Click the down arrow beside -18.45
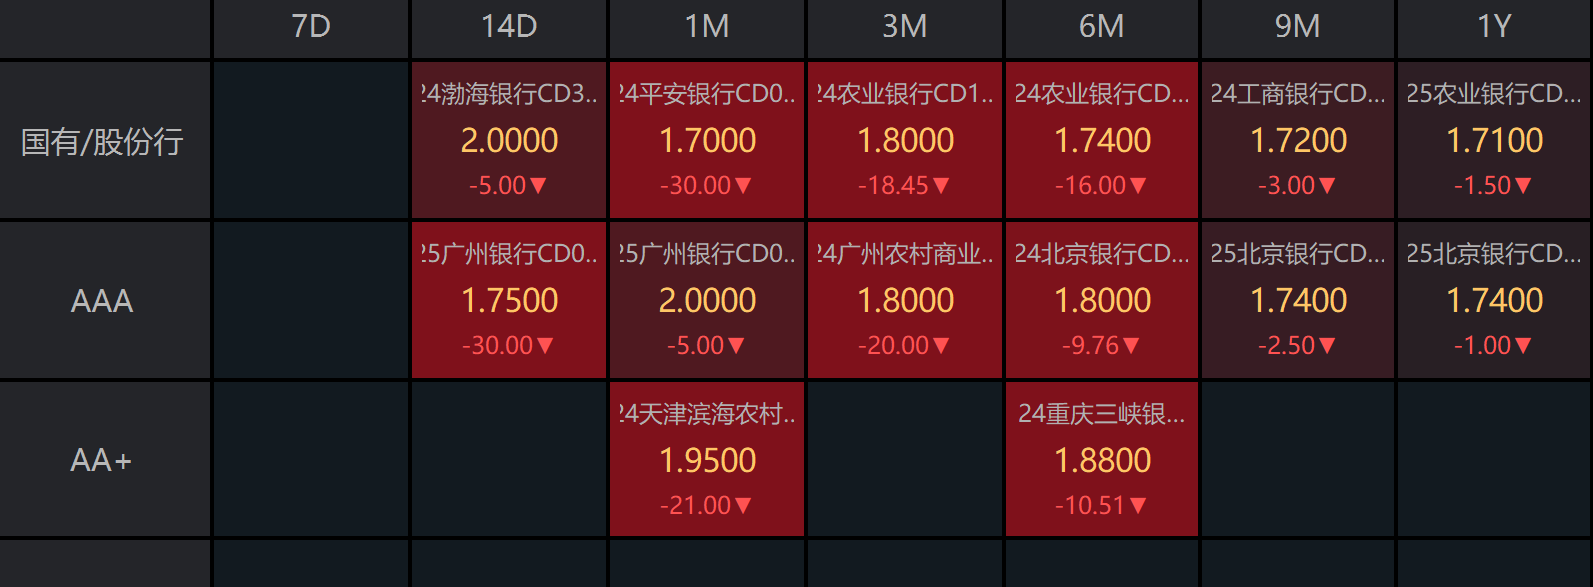This screenshot has height=587, width=1593. pos(941,186)
